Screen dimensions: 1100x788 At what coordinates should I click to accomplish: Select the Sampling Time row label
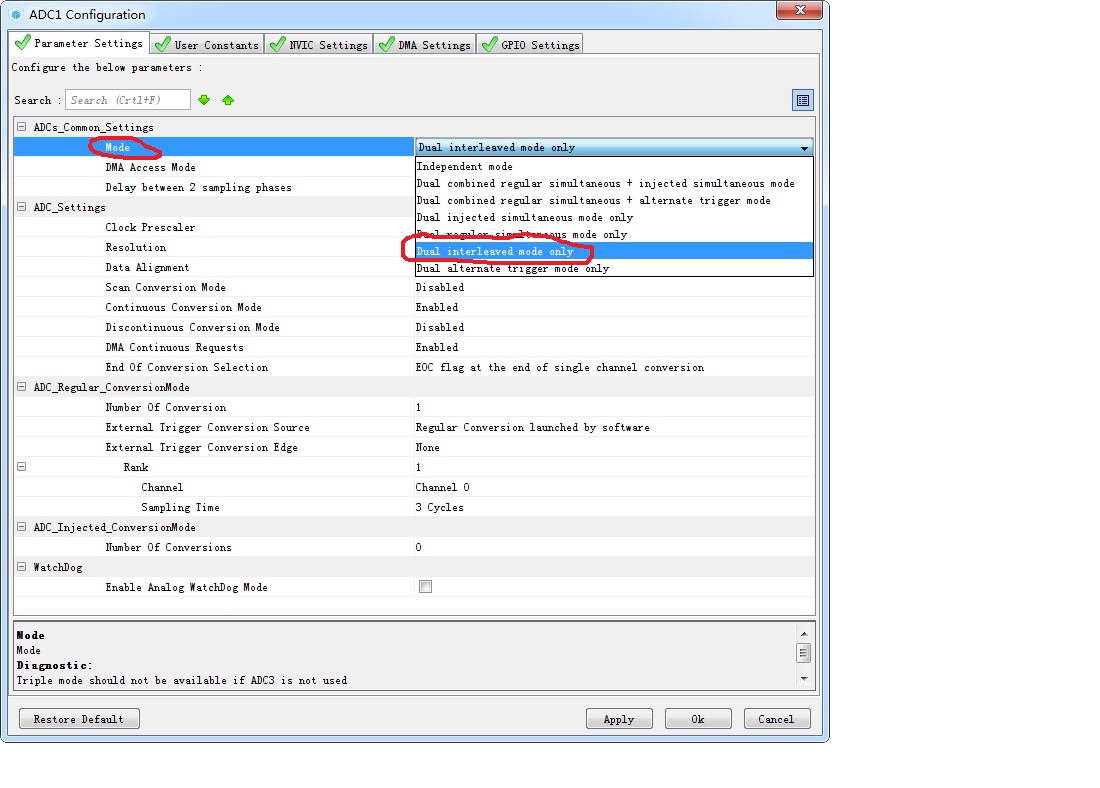coord(180,507)
